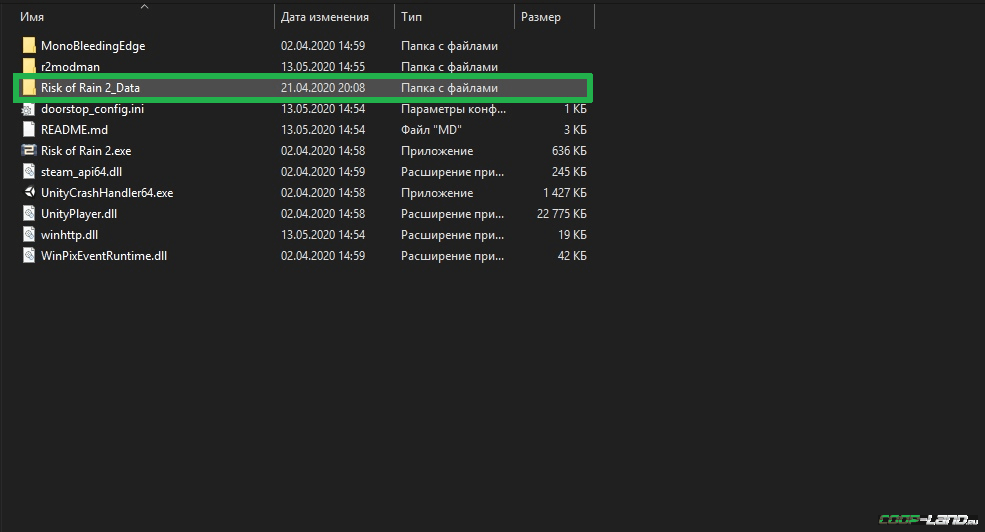Click the README.md blank file icon
The width and height of the screenshot is (985, 532).
(28, 129)
